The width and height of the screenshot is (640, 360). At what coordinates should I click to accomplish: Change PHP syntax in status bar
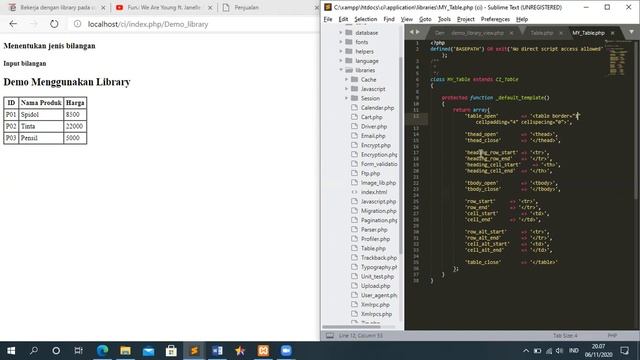click(612, 336)
